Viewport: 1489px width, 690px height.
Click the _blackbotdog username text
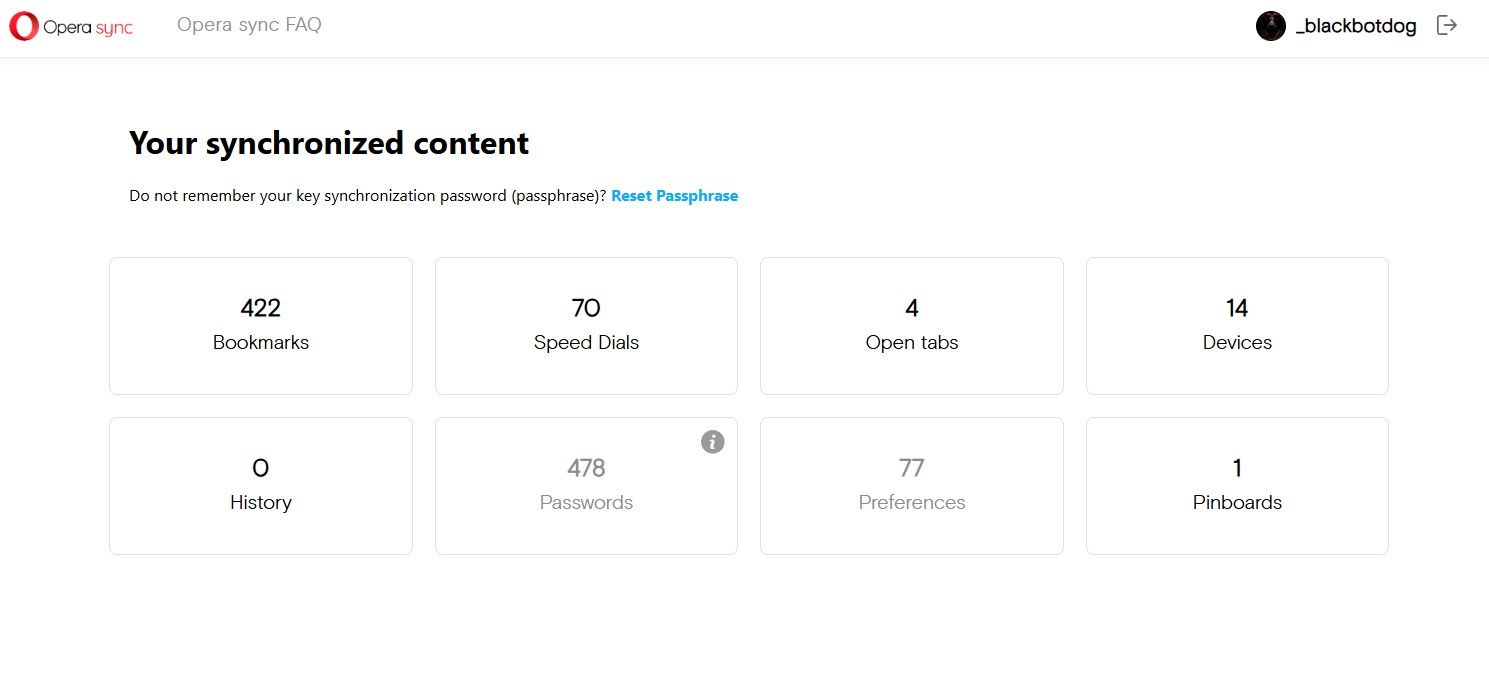[1356, 27]
